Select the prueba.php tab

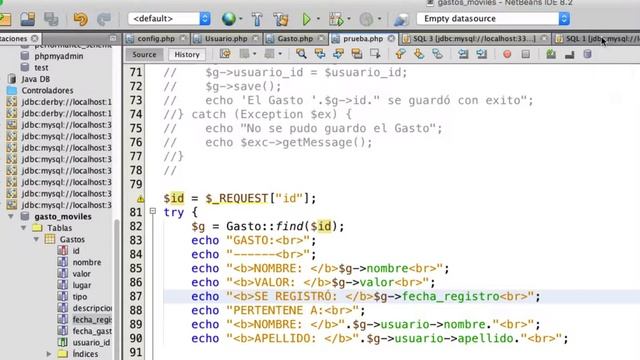363,39
